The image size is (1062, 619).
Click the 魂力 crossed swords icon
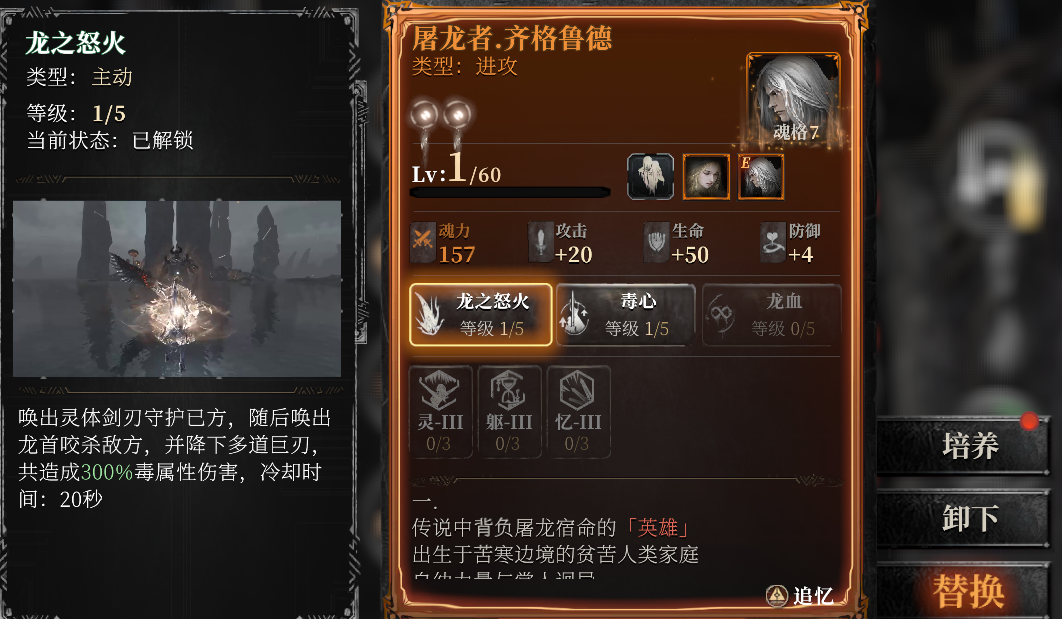[x=423, y=242]
